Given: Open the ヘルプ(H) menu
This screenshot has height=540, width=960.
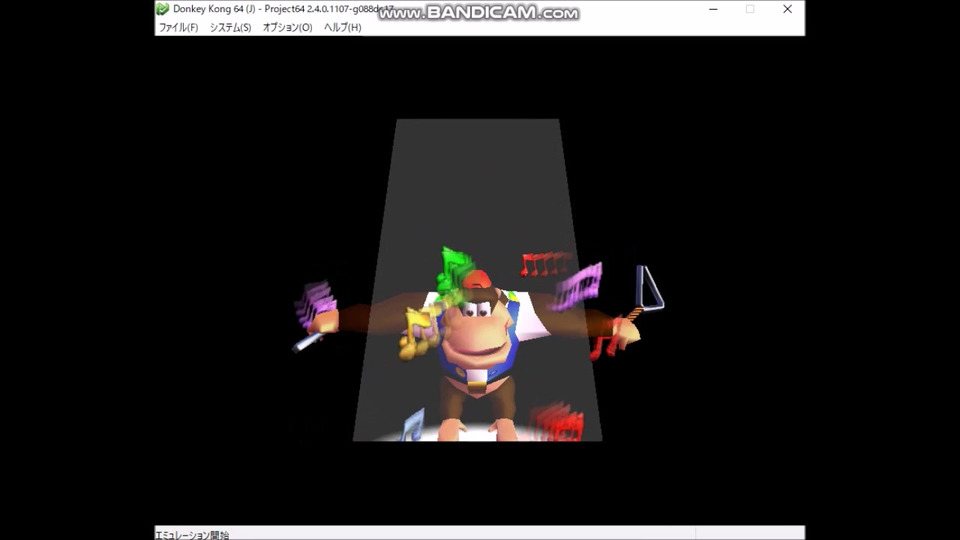Looking at the screenshot, I should click(342, 28).
